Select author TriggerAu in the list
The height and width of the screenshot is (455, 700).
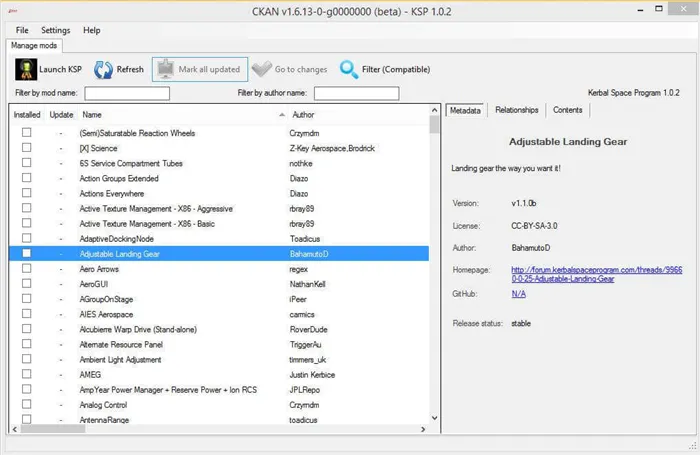305,345
